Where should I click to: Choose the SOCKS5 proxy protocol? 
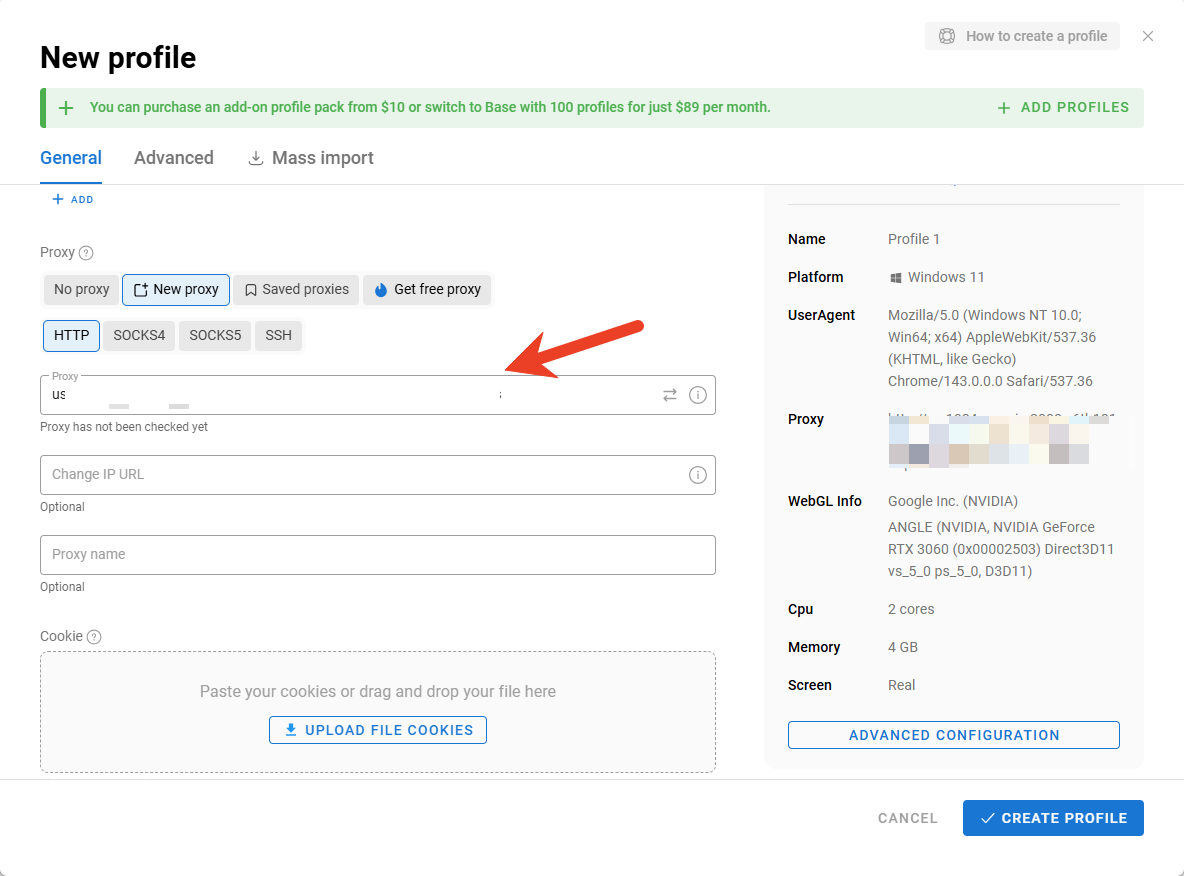215,336
